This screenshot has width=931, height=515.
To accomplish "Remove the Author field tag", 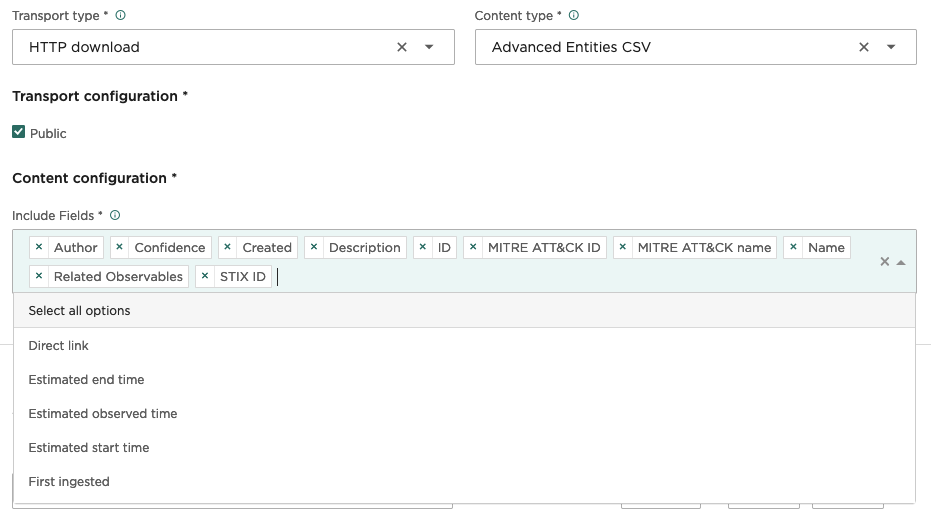I will tap(39, 247).
